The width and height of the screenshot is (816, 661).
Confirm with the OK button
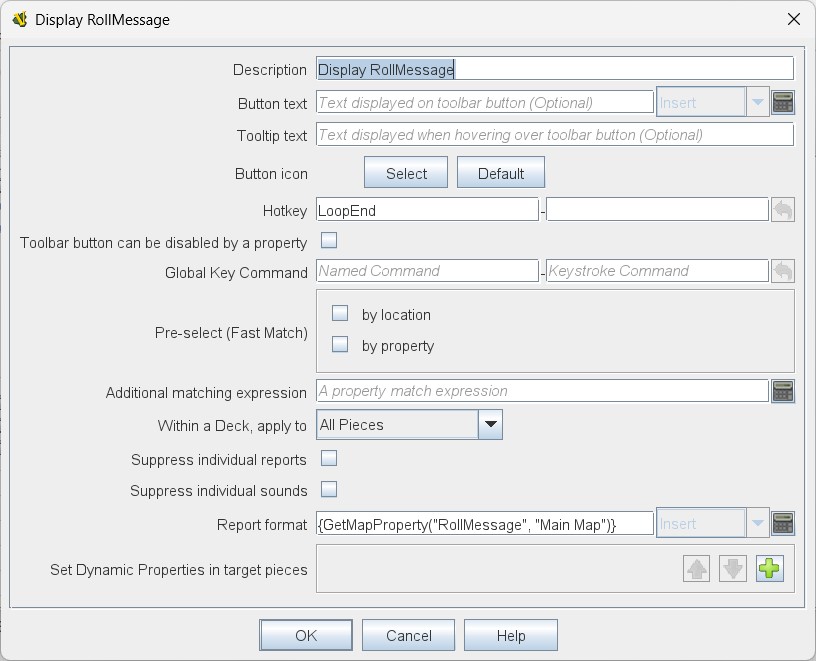[x=306, y=635]
